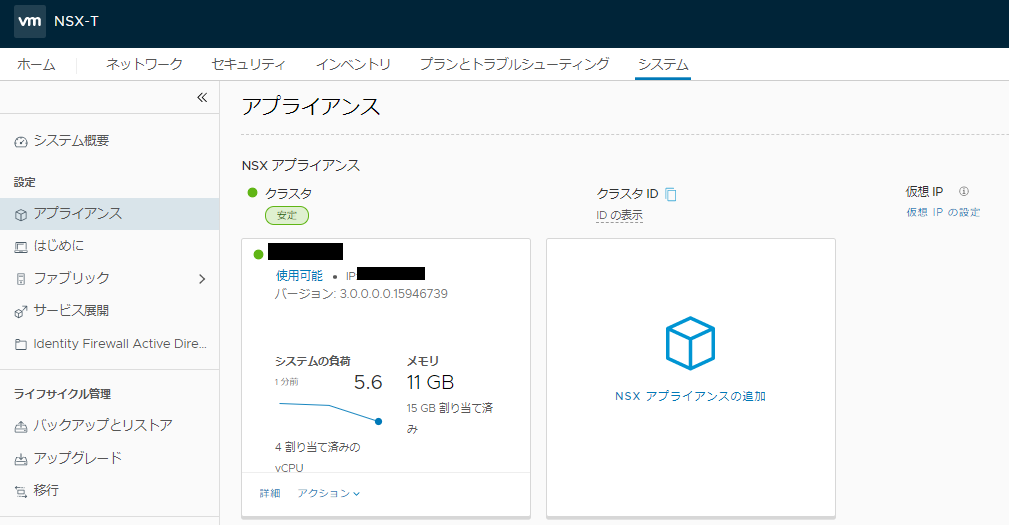The image size is (1009, 525).
Task: Click the はじめに laptop icon
Action: pyautogui.click(x=21, y=246)
